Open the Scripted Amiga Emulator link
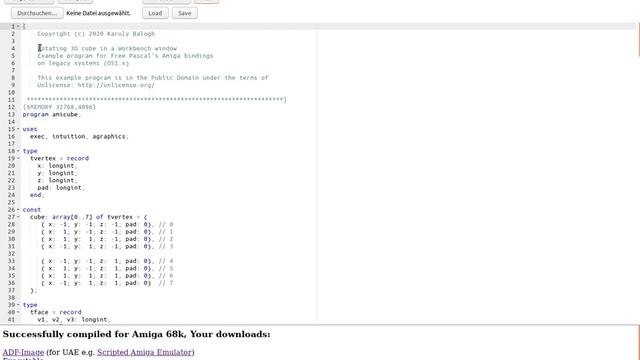 click(144, 352)
